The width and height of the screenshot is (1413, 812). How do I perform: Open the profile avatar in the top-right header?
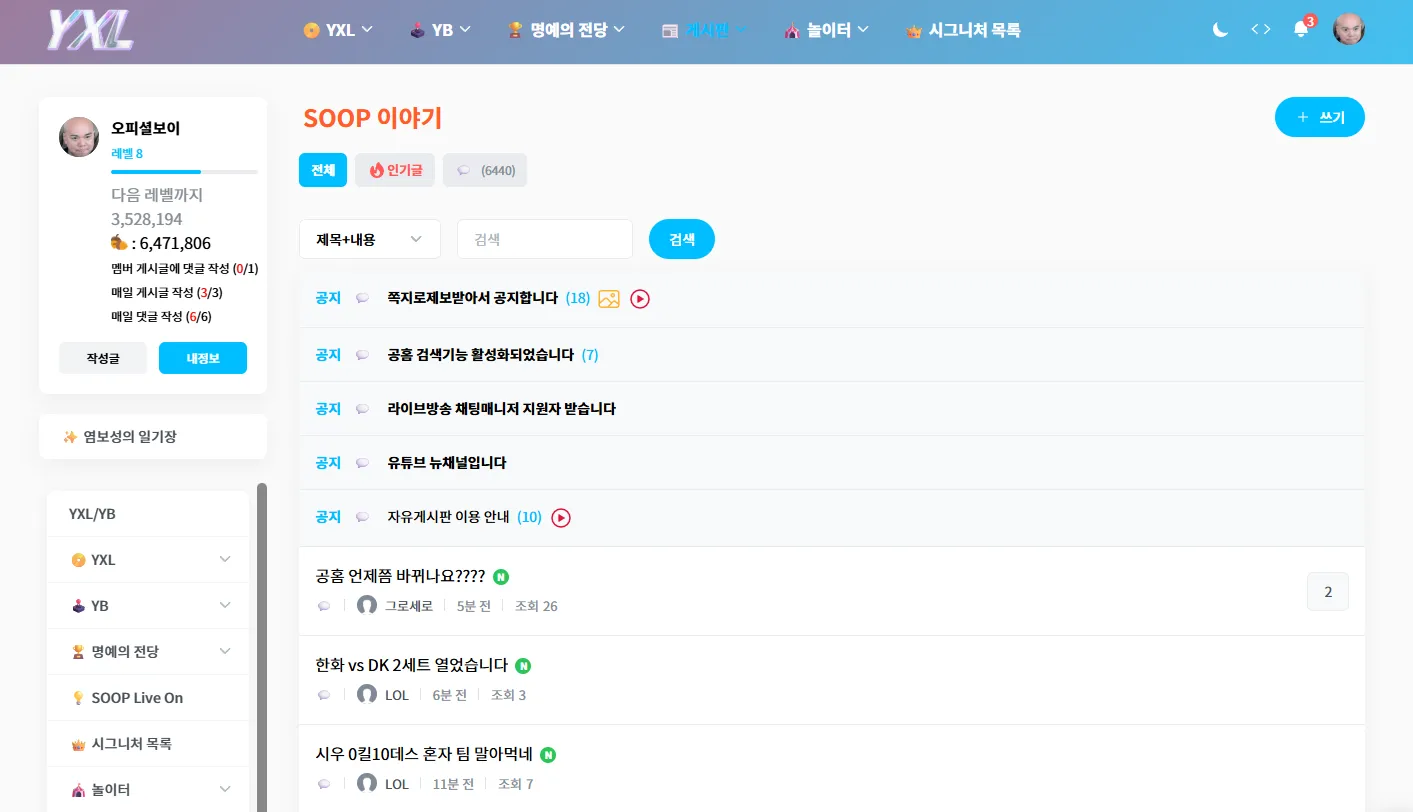point(1349,30)
